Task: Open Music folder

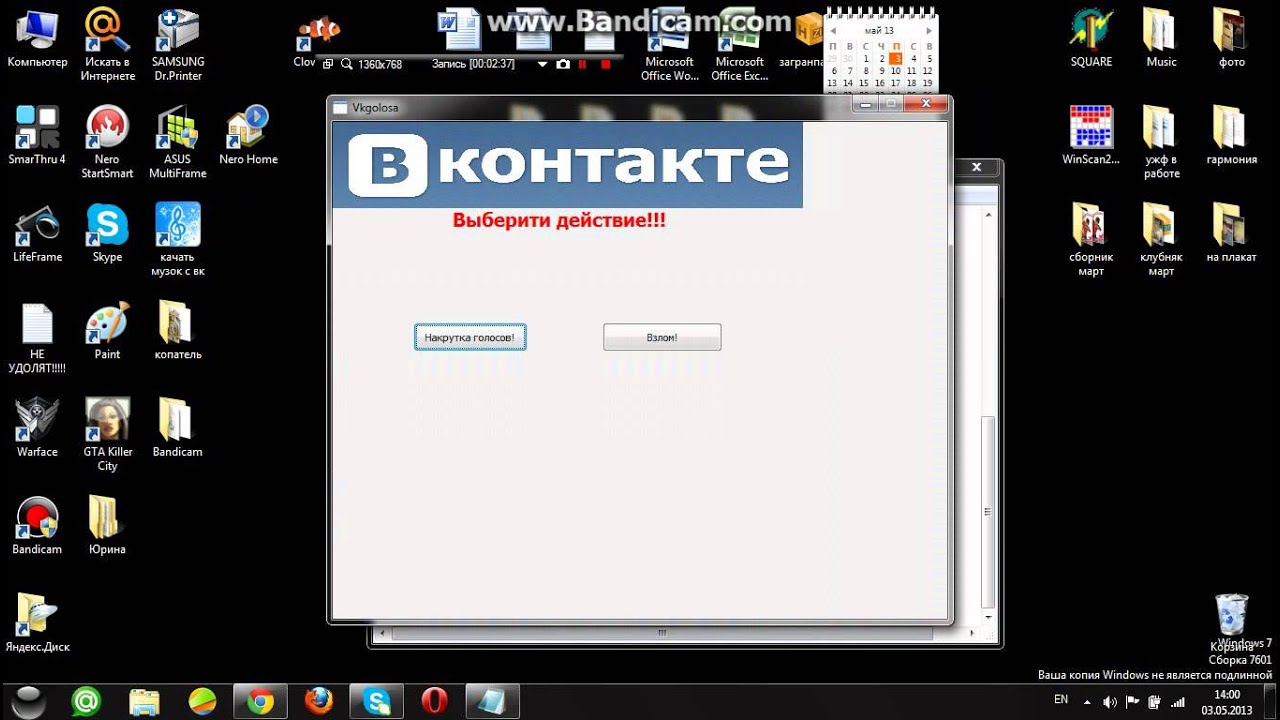Action: click(x=1161, y=40)
